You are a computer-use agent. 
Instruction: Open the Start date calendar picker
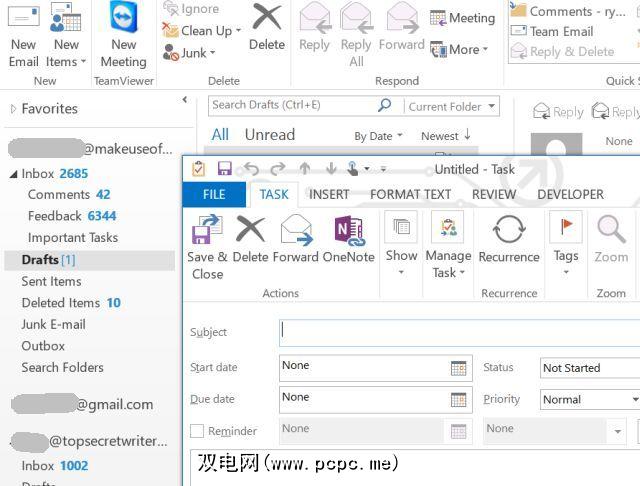point(458,368)
